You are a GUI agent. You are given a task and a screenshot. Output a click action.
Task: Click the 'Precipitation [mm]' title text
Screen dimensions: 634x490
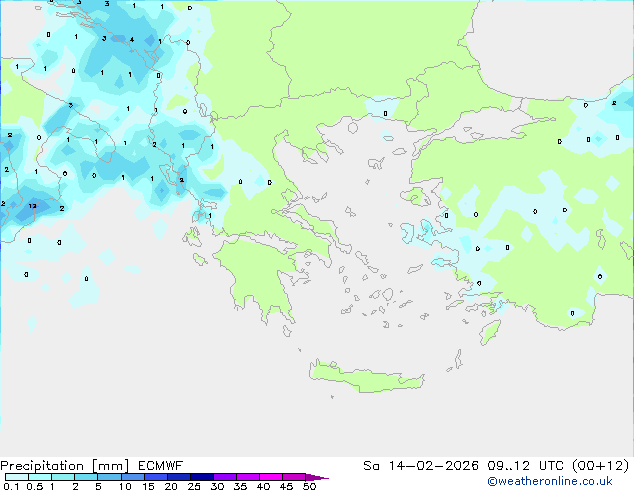(64, 466)
